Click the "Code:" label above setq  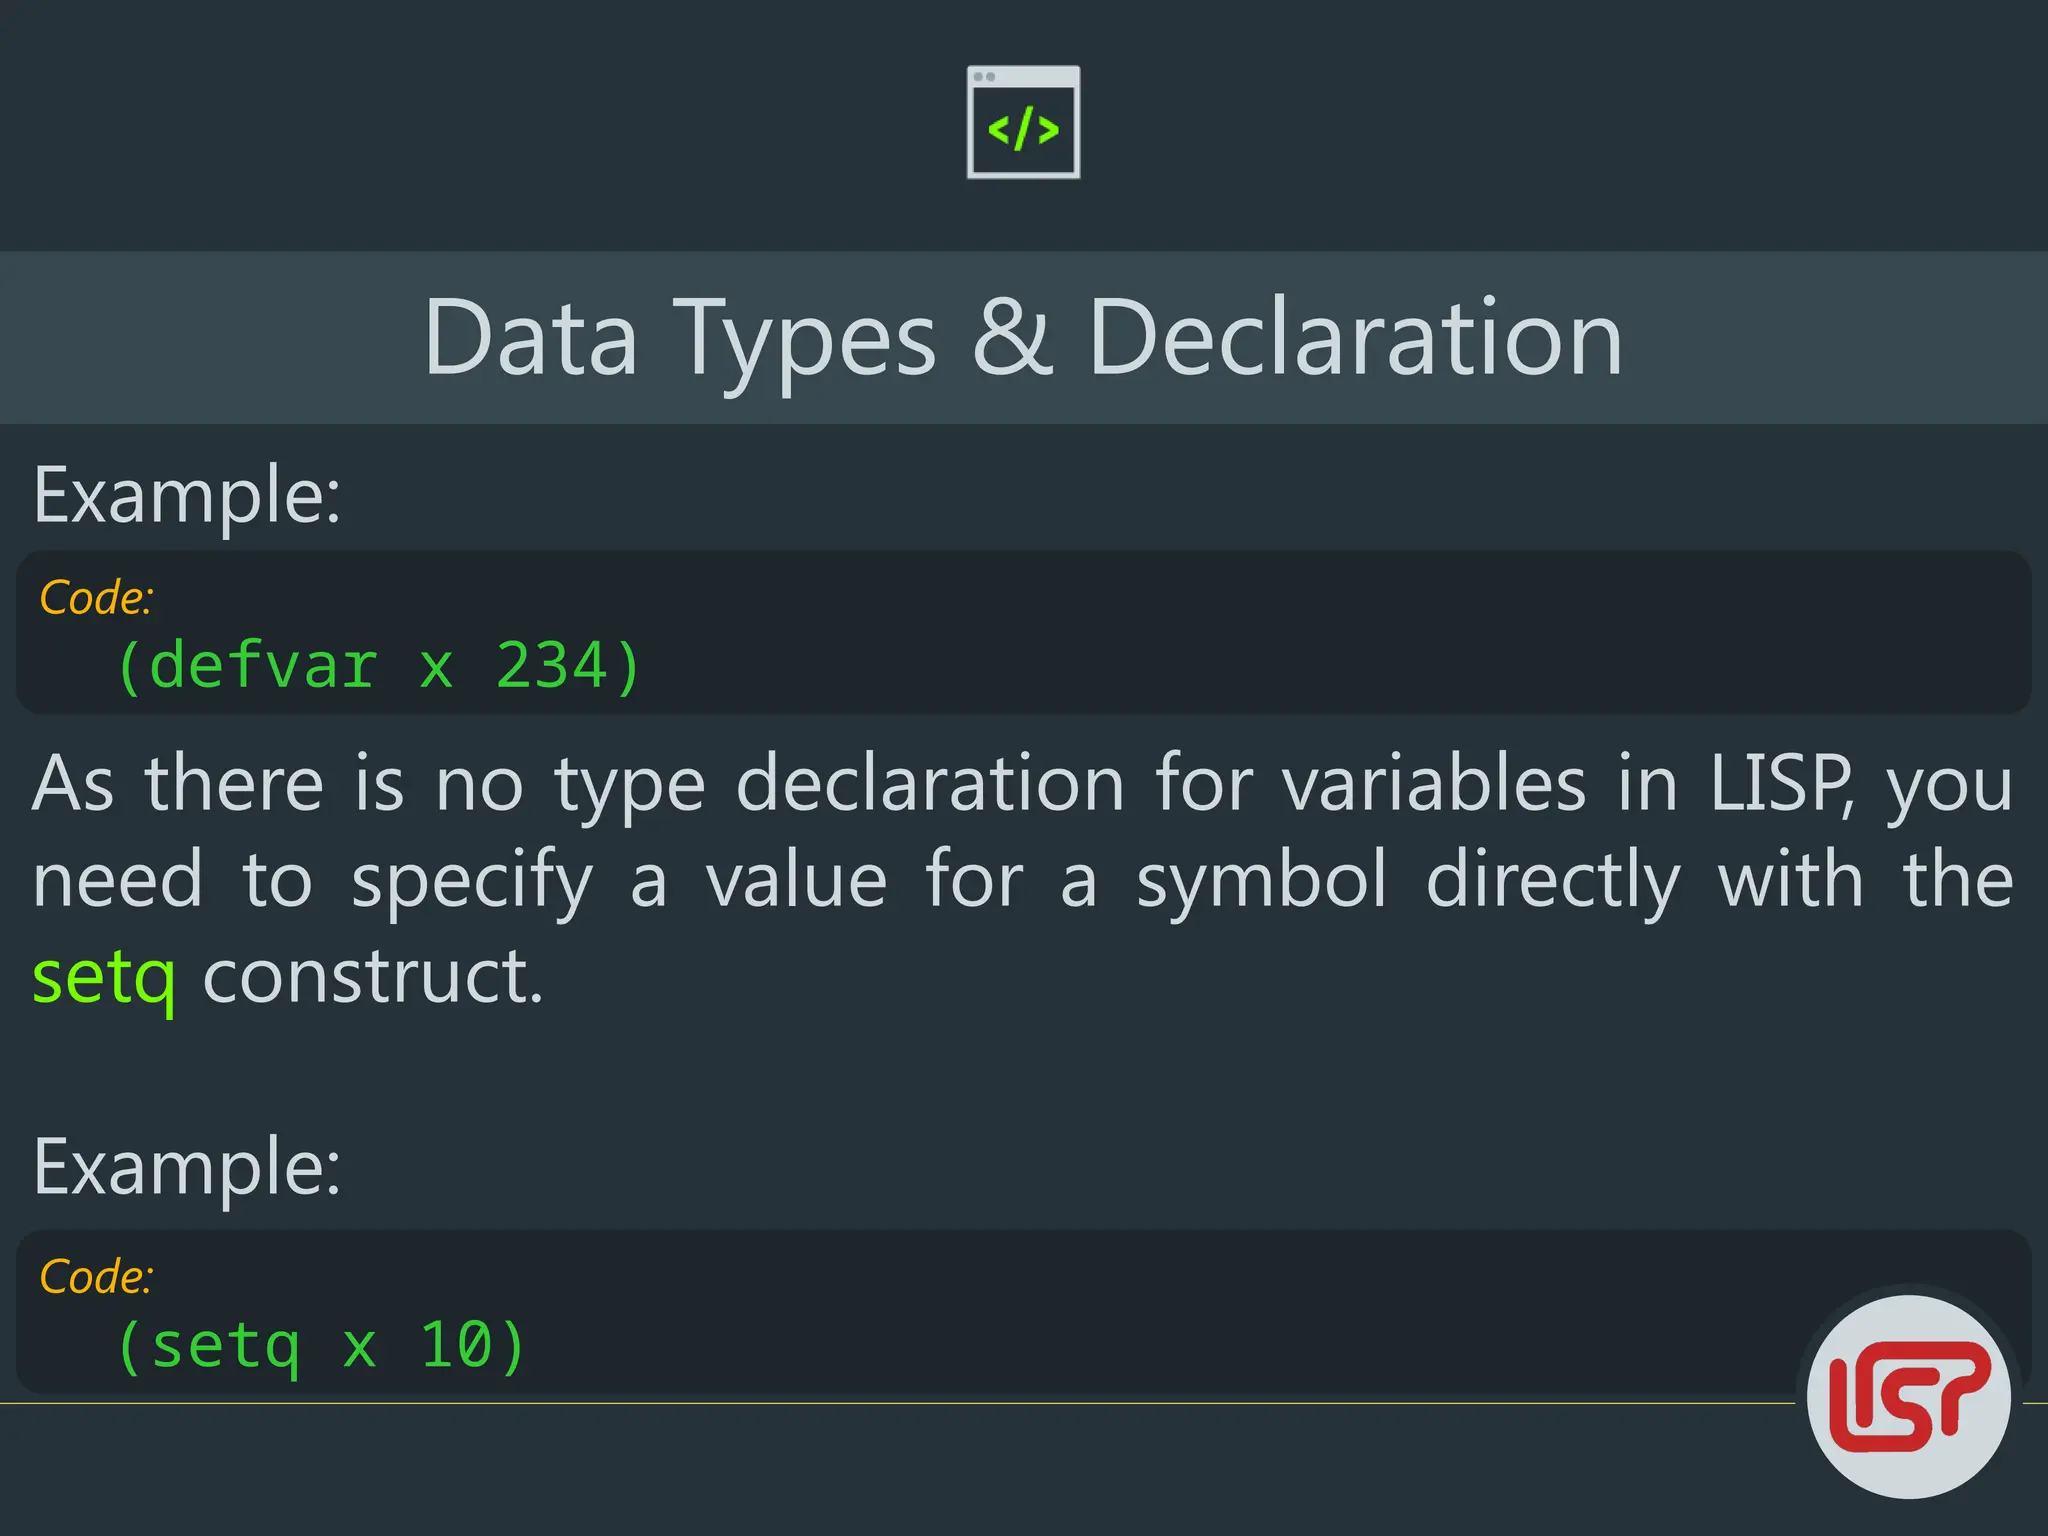[96, 1277]
